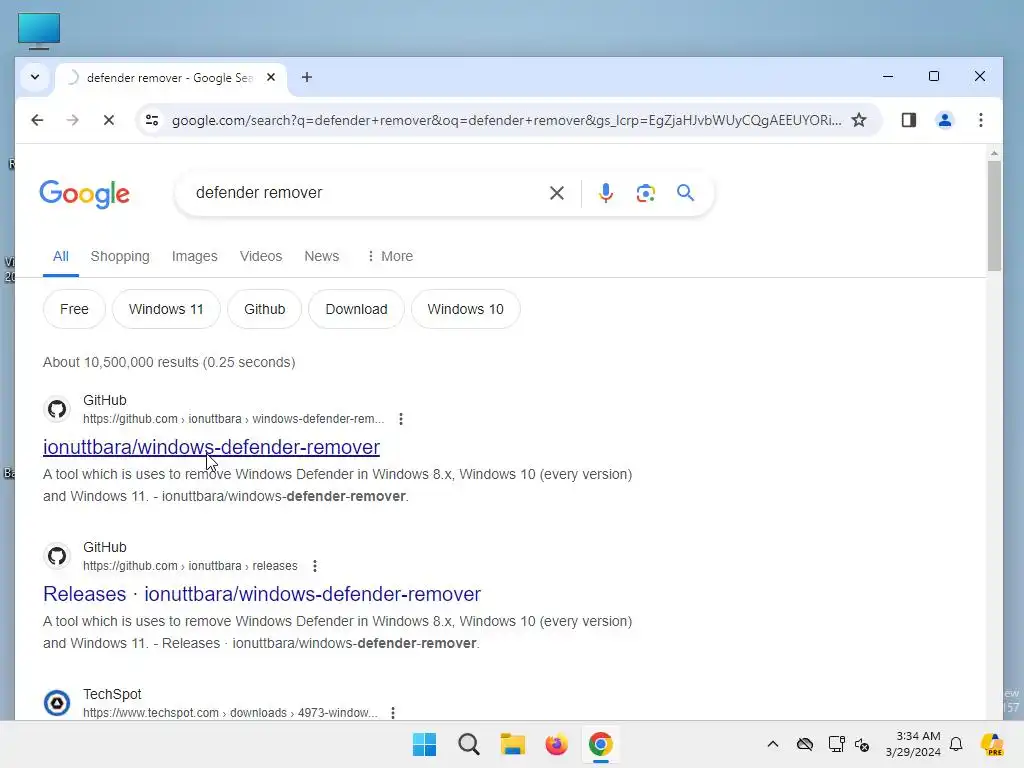Open options for TechSpot result
The width and height of the screenshot is (1024, 768).
pyautogui.click(x=392, y=712)
